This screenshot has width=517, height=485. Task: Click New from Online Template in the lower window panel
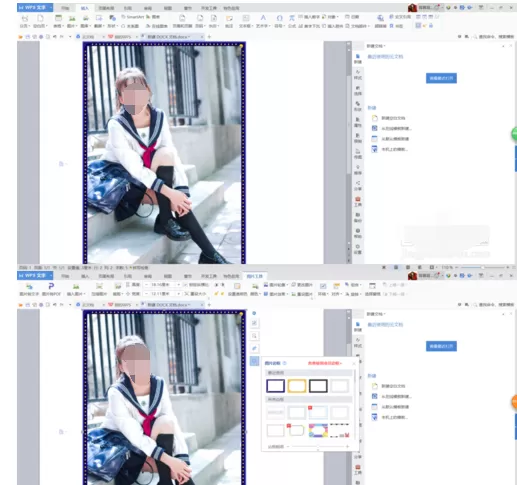click(392, 396)
